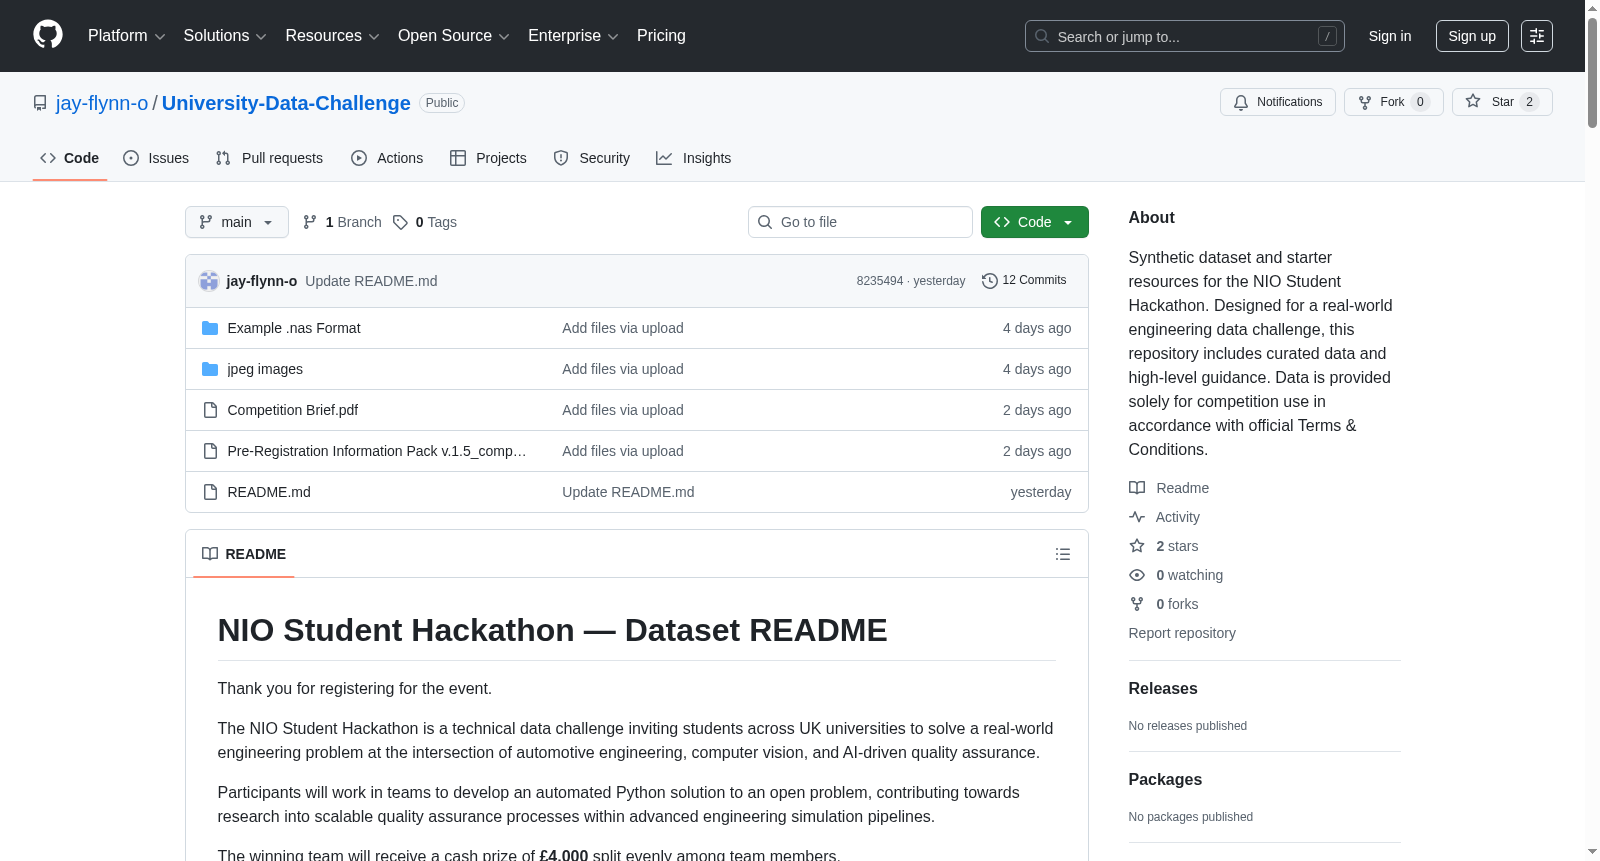Image resolution: width=1600 pixels, height=861 pixels.
Task: Open the appearance settings icon button
Action: [1537, 36]
